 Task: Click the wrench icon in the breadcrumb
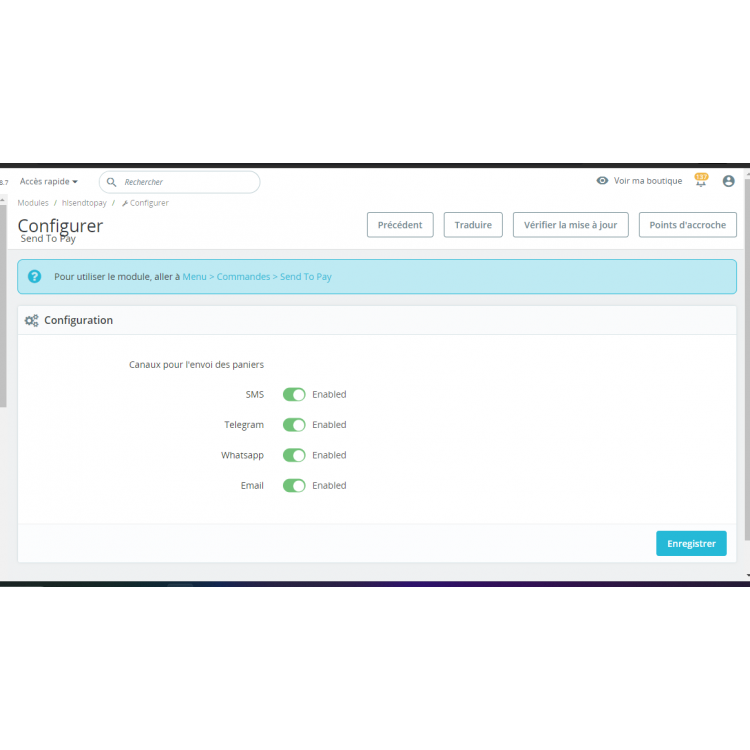125,203
